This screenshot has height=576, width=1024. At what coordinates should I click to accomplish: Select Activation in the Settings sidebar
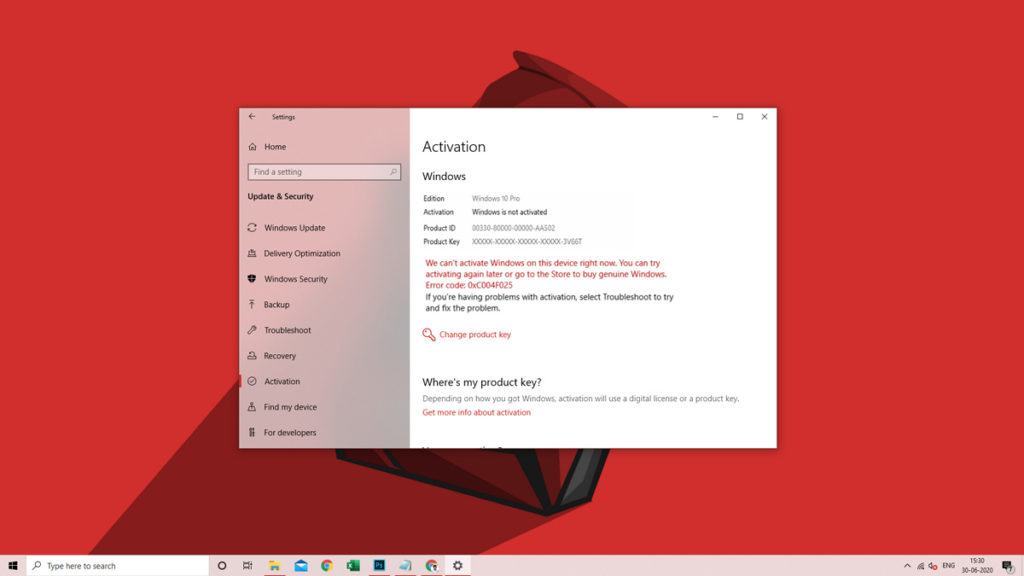(280, 381)
